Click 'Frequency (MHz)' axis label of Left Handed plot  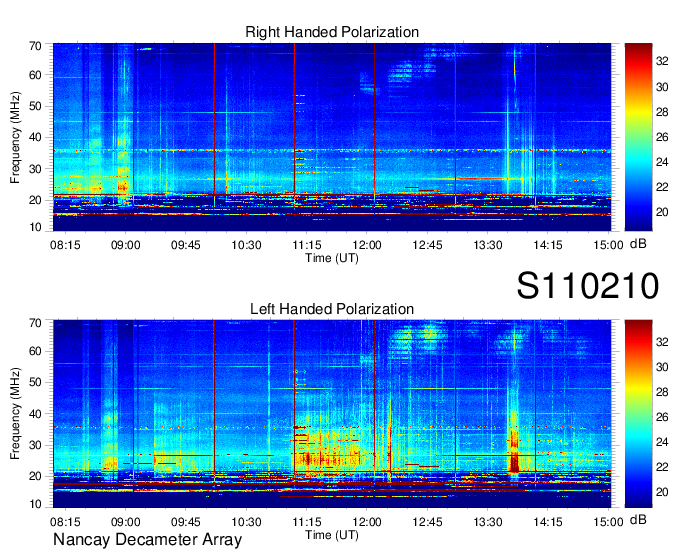pyautogui.click(x=15, y=414)
